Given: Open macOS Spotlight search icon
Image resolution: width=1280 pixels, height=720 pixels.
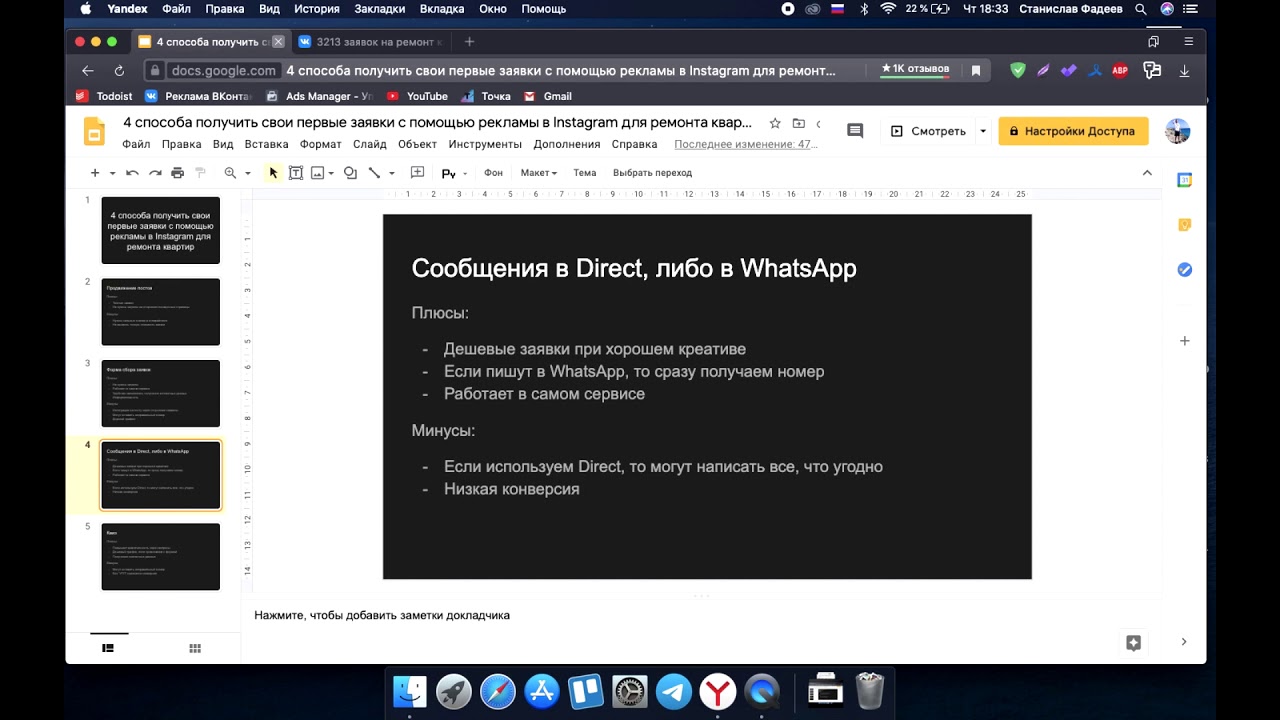Looking at the screenshot, I should tap(1141, 9).
